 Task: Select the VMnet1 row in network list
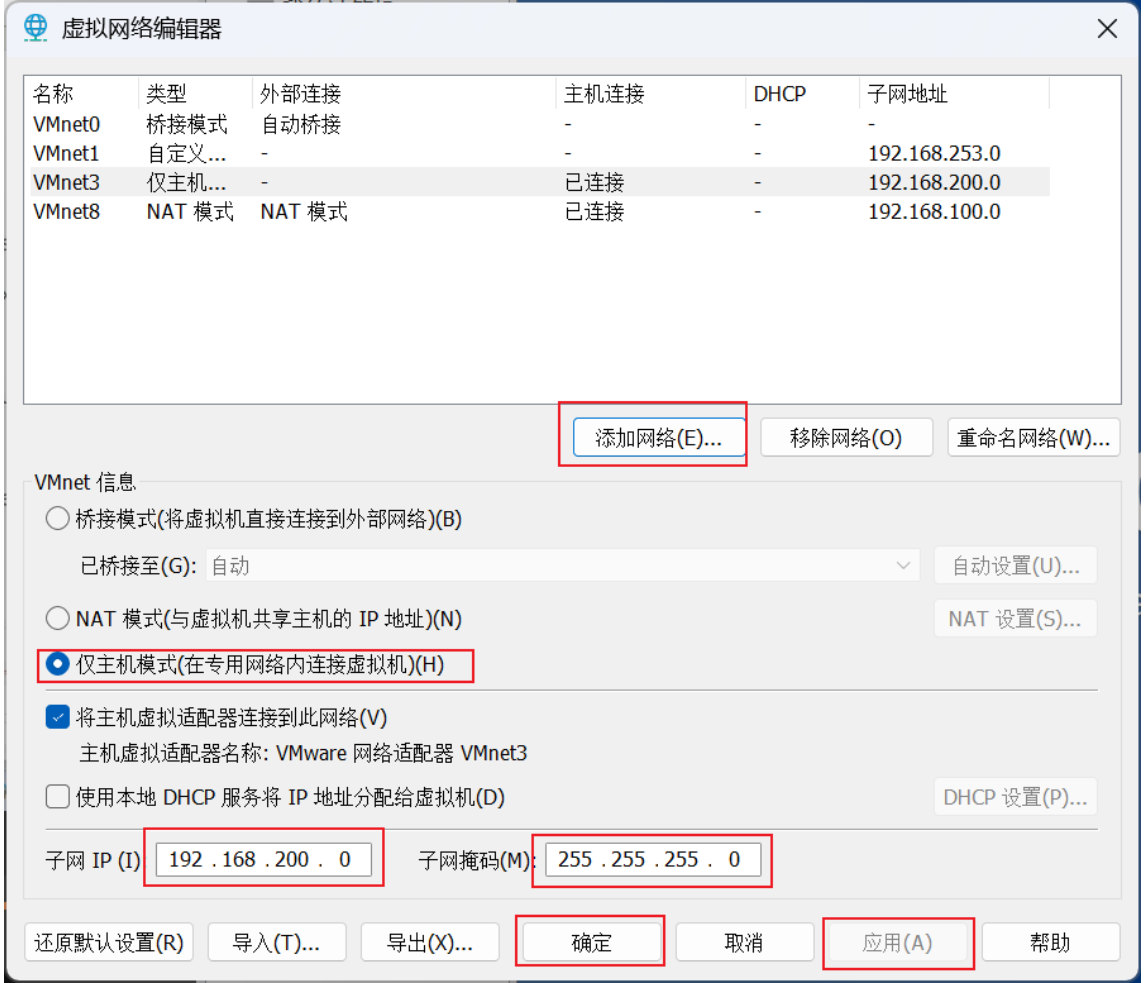[x=541, y=153]
